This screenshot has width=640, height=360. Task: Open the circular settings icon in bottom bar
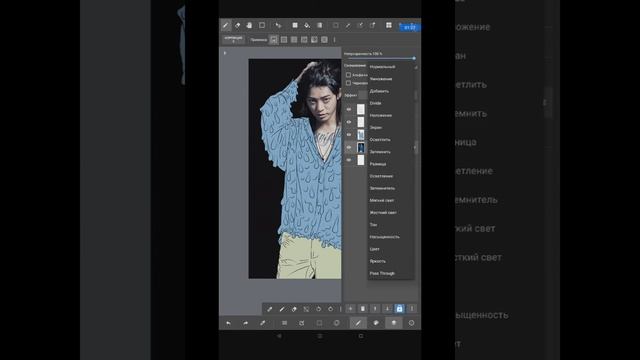click(x=411, y=323)
